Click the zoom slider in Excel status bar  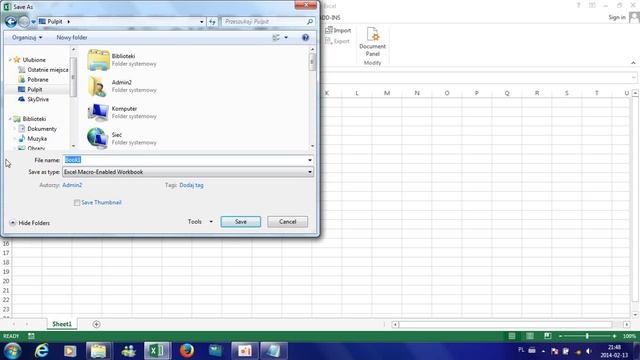point(587,336)
